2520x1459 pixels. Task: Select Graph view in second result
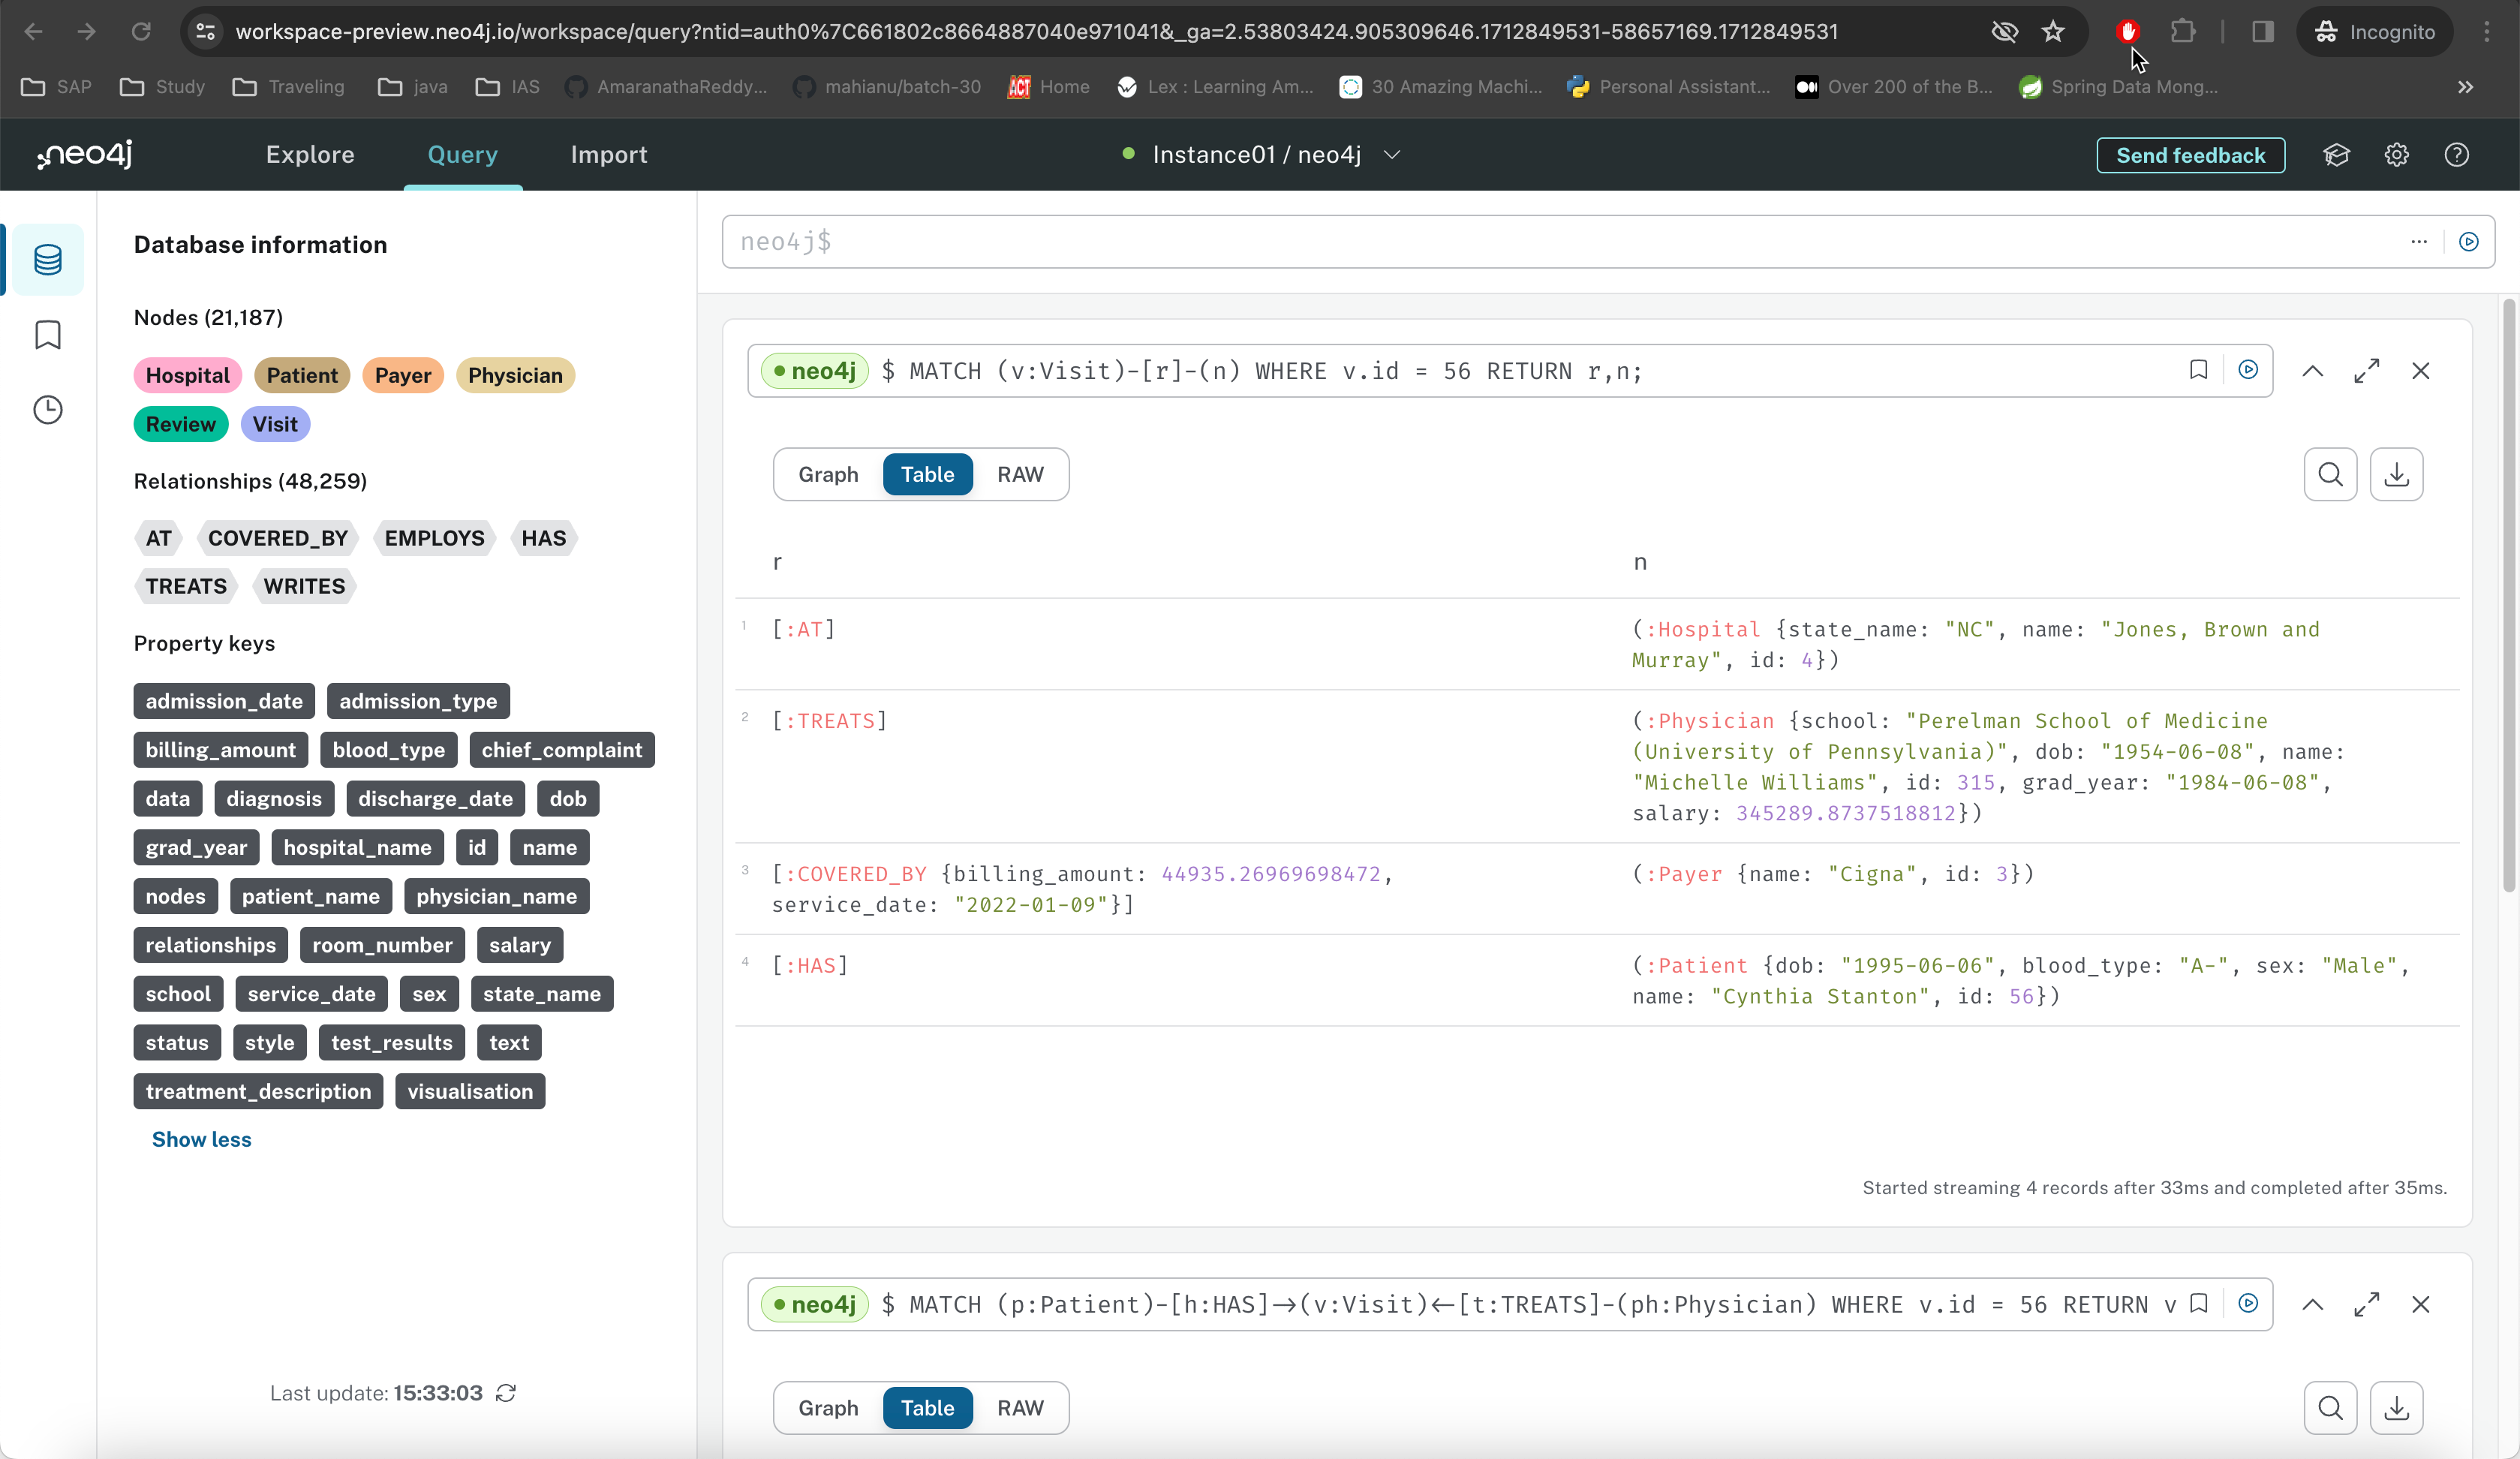click(x=828, y=1408)
